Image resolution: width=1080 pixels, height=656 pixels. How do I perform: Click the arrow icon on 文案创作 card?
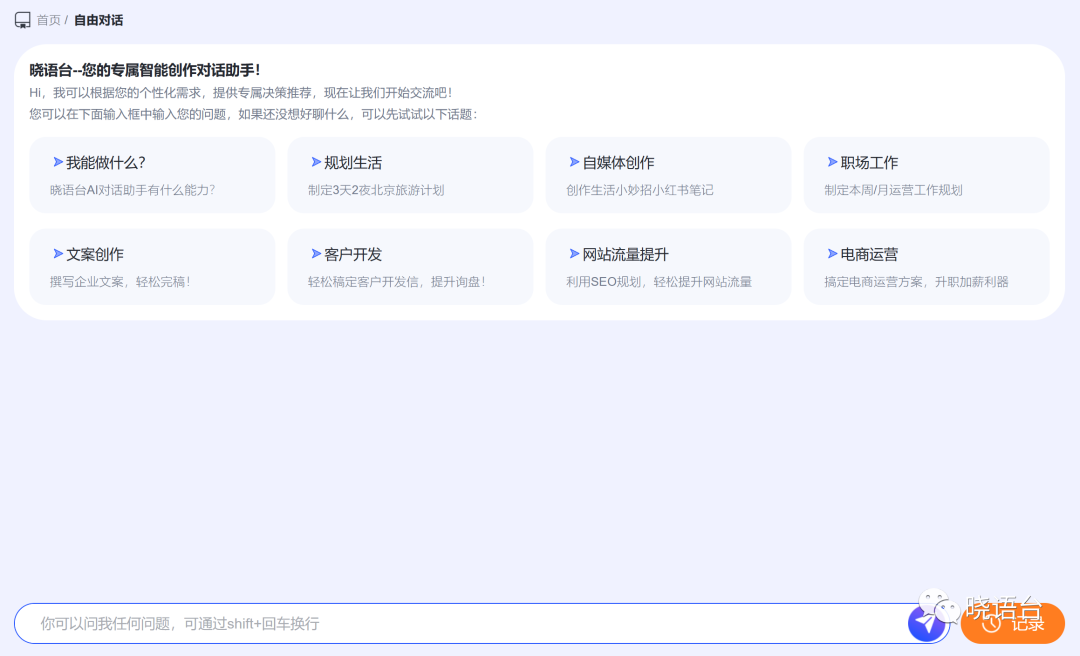pos(58,253)
